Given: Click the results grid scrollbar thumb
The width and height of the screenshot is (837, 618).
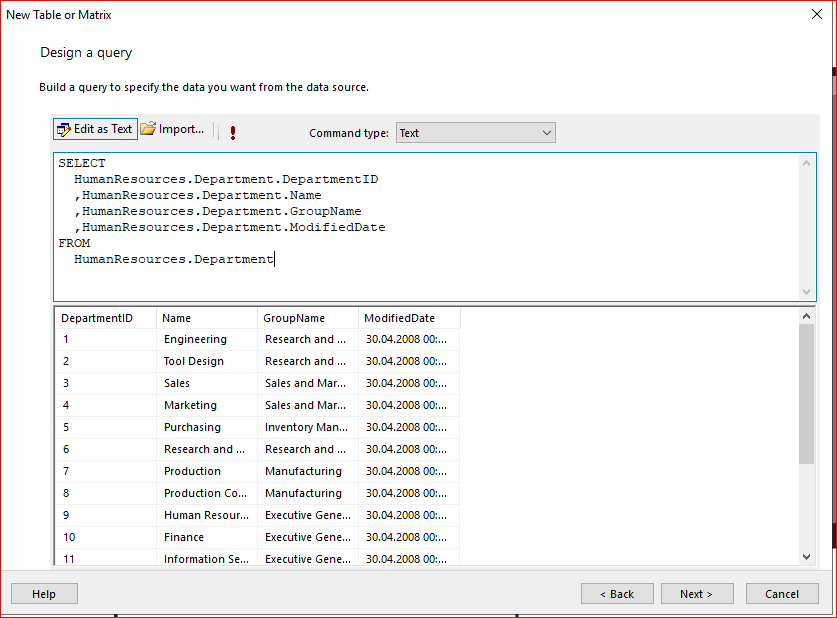Looking at the screenshot, I should pyautogui.click(x=807, y=395).
